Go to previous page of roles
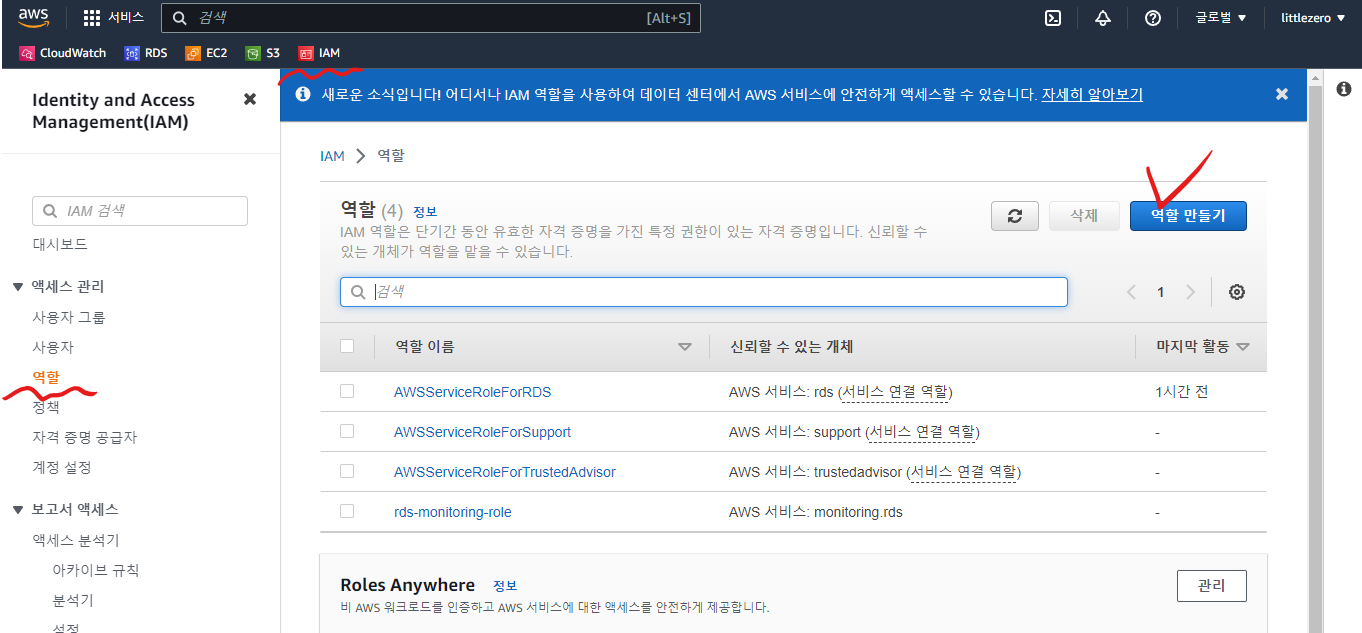Image resolution: width=1362 pixels, height=633 pixels. click(x=1132, y=292)
